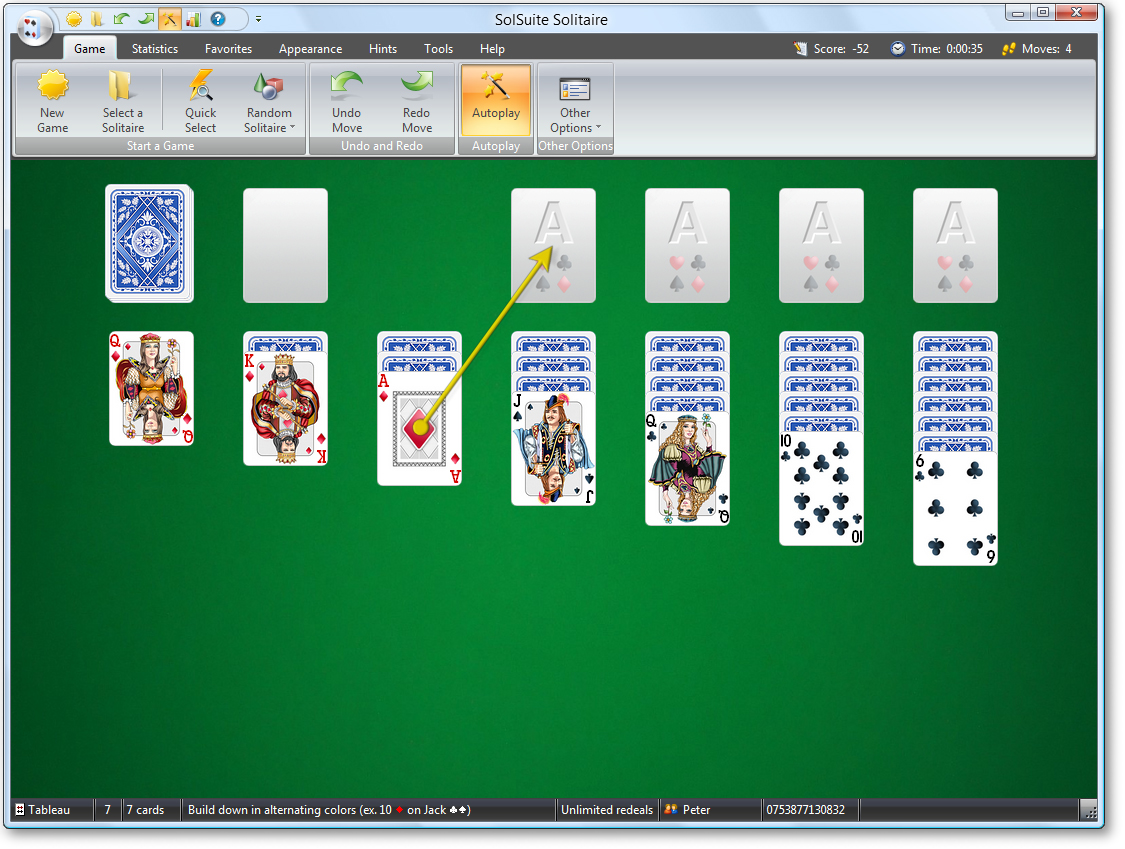Screen dimensions: 1125x849
Task: Toggle autoplay wand in quick access toolbar
Action: [x=170, y=19]
